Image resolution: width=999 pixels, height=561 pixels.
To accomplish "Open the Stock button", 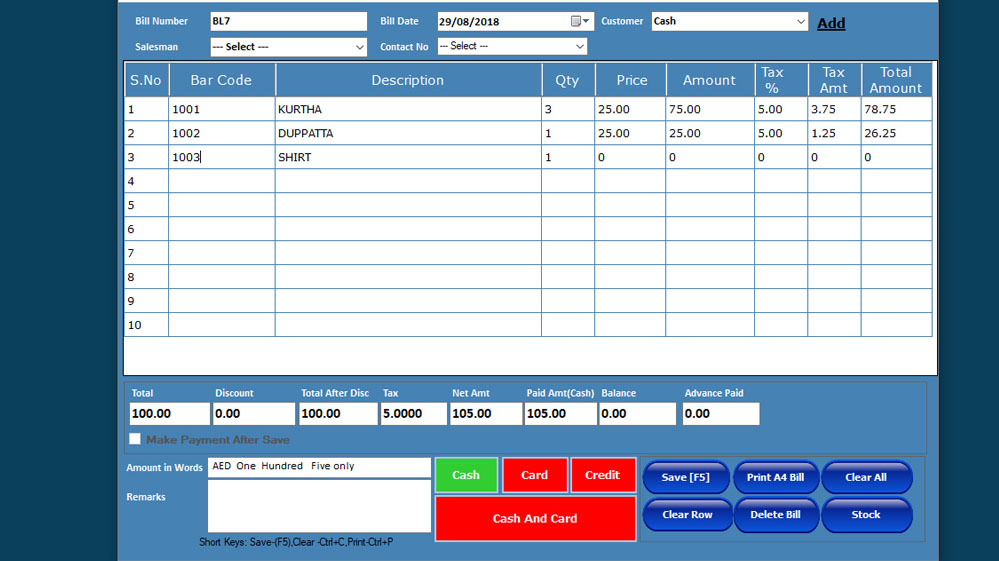I will click(x=865, y=515).
